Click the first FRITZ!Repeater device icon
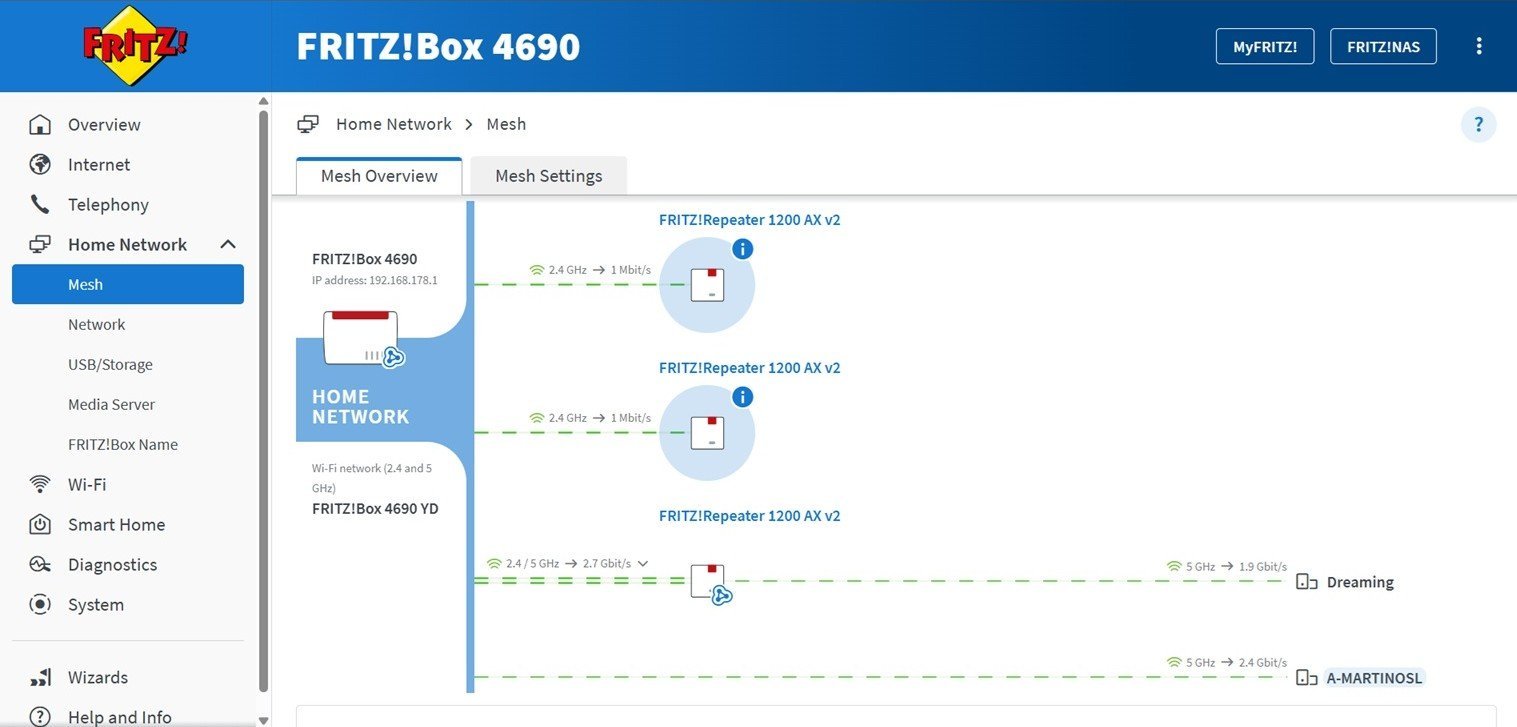Viewport: 1517px width, 727px height. [x=707, y=285]
